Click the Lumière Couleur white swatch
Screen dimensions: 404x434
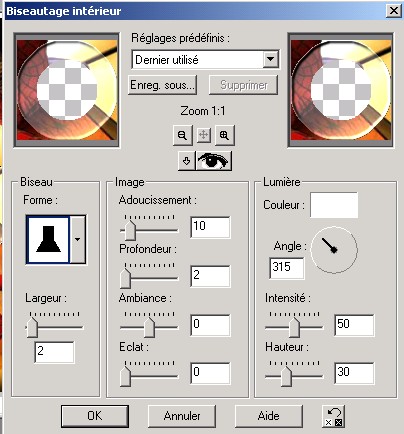point(334,205)
